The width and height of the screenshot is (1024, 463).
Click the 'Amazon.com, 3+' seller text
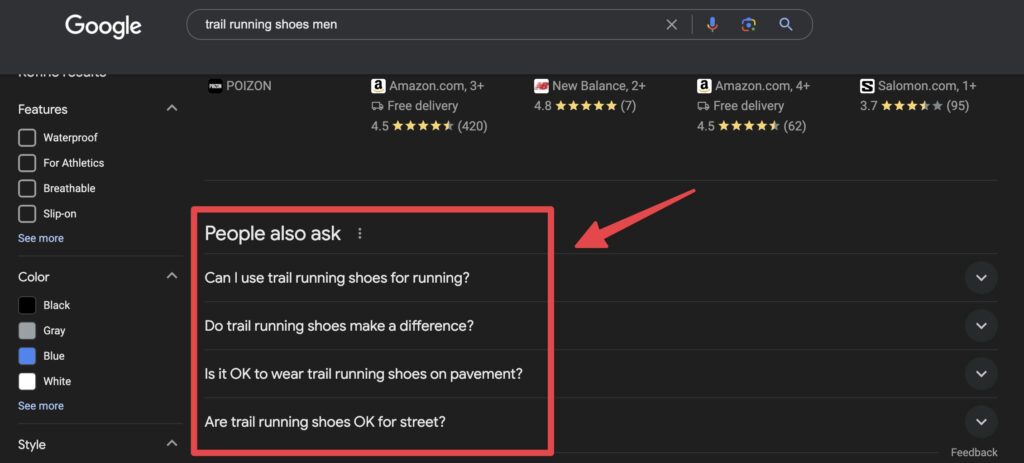[436, 86]
